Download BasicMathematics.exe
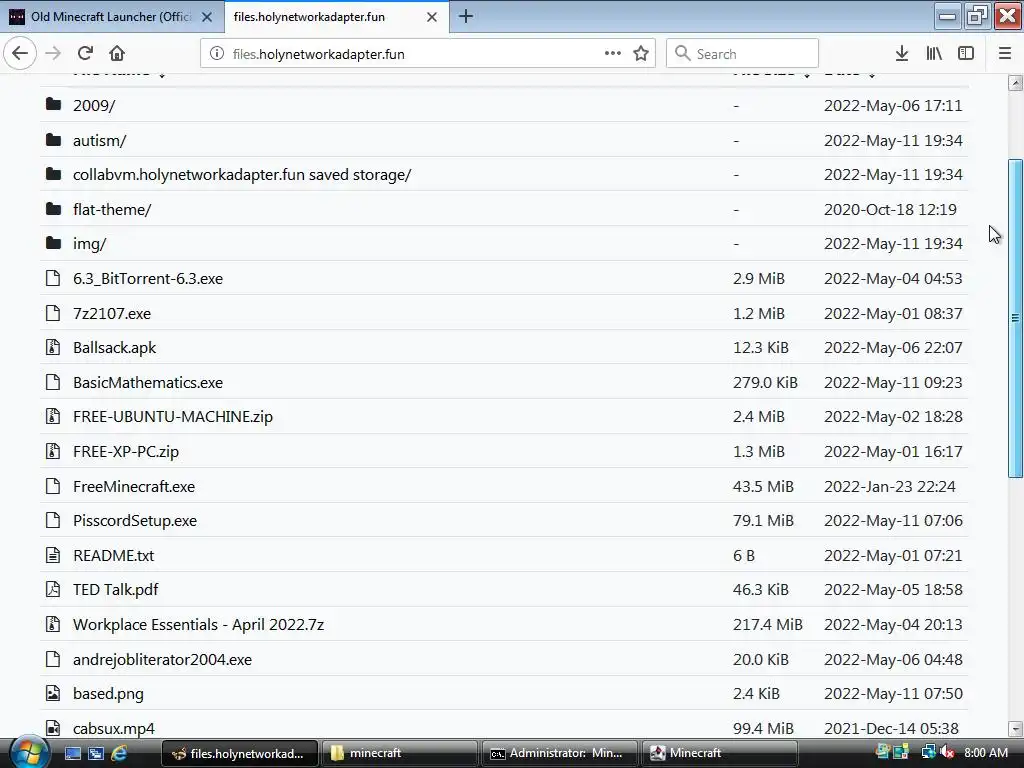Screen dimensions: 1024x768 point(148,383)
